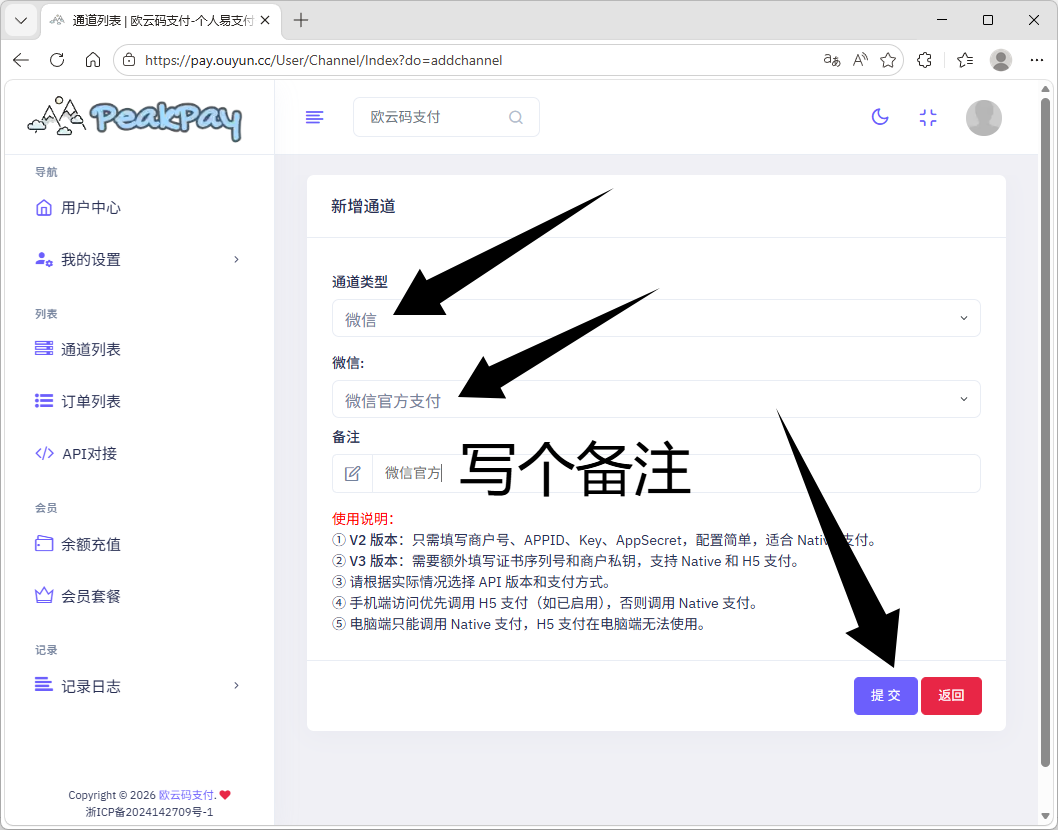Open 订单列表 from sidebar
The width and height of the screenshot is (1058, 830).
click(91, 401)
